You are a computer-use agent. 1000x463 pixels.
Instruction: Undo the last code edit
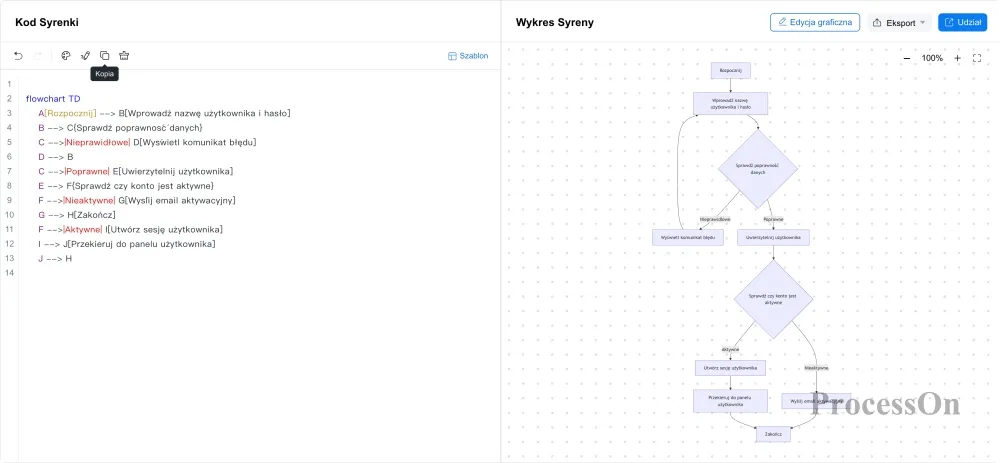tap(18, 55)
